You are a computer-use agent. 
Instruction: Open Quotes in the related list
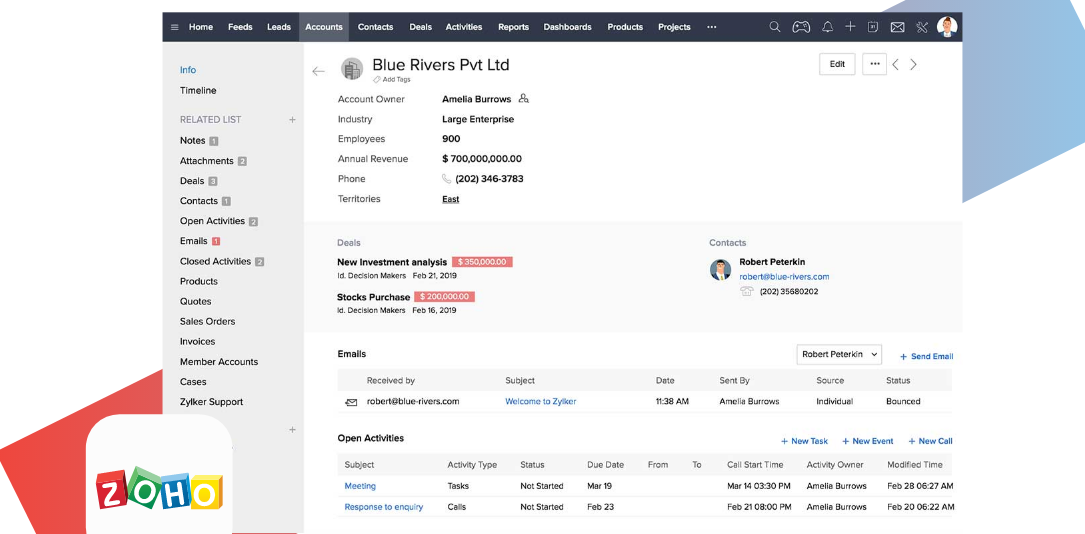coord(195,302)
